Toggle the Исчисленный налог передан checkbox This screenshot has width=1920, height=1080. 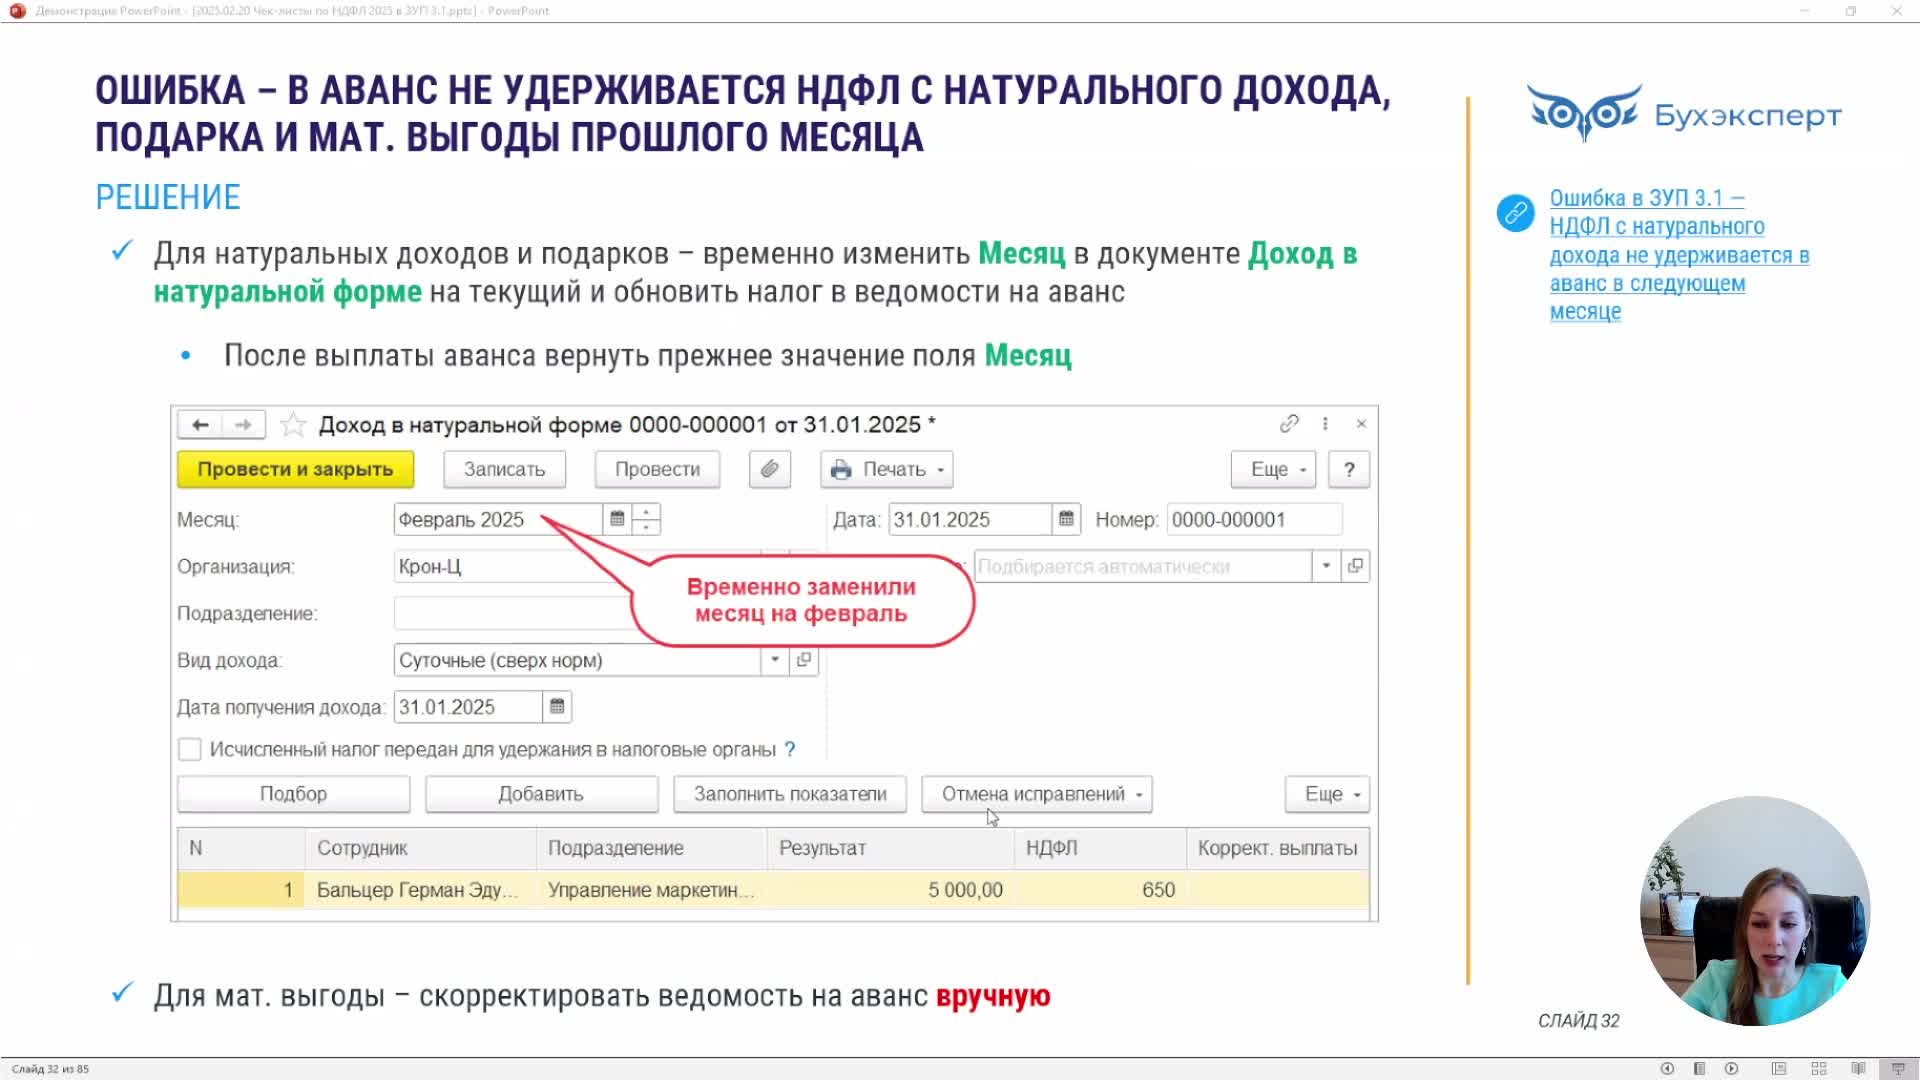click(x=189, y=749)
